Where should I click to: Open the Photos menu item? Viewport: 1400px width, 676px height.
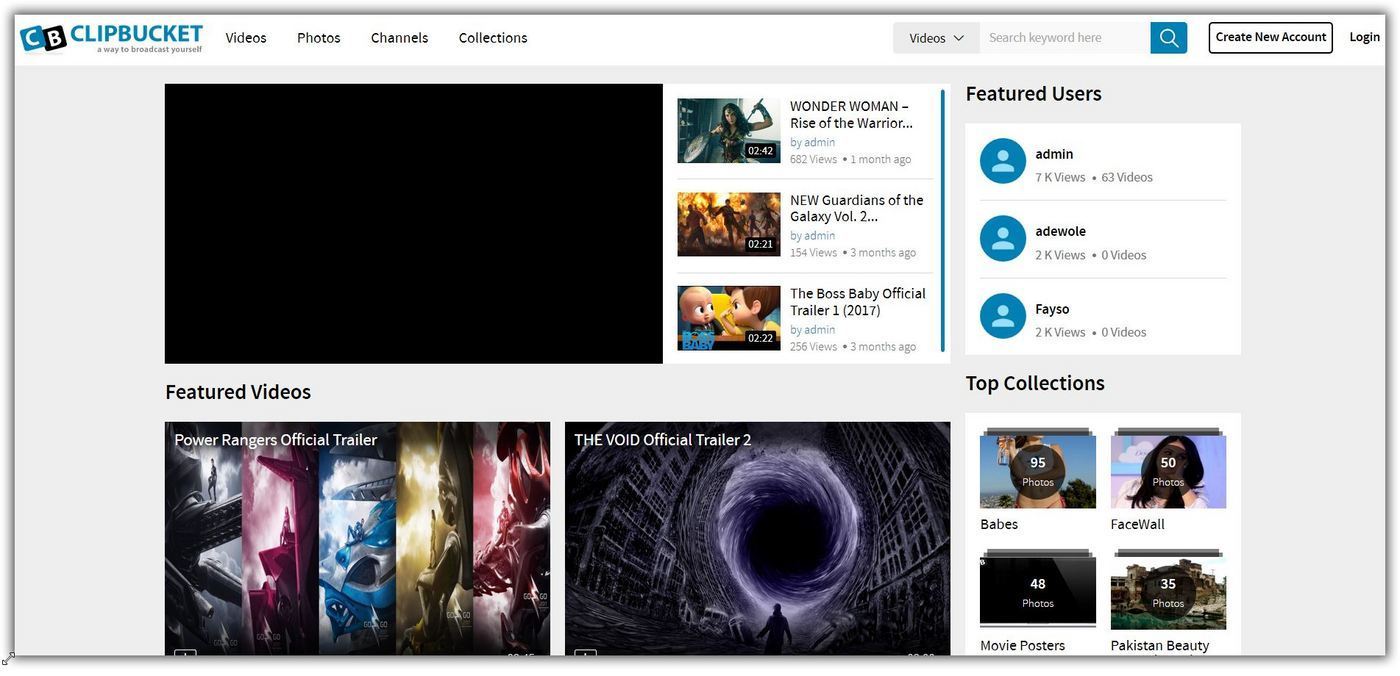coord(319,38)
